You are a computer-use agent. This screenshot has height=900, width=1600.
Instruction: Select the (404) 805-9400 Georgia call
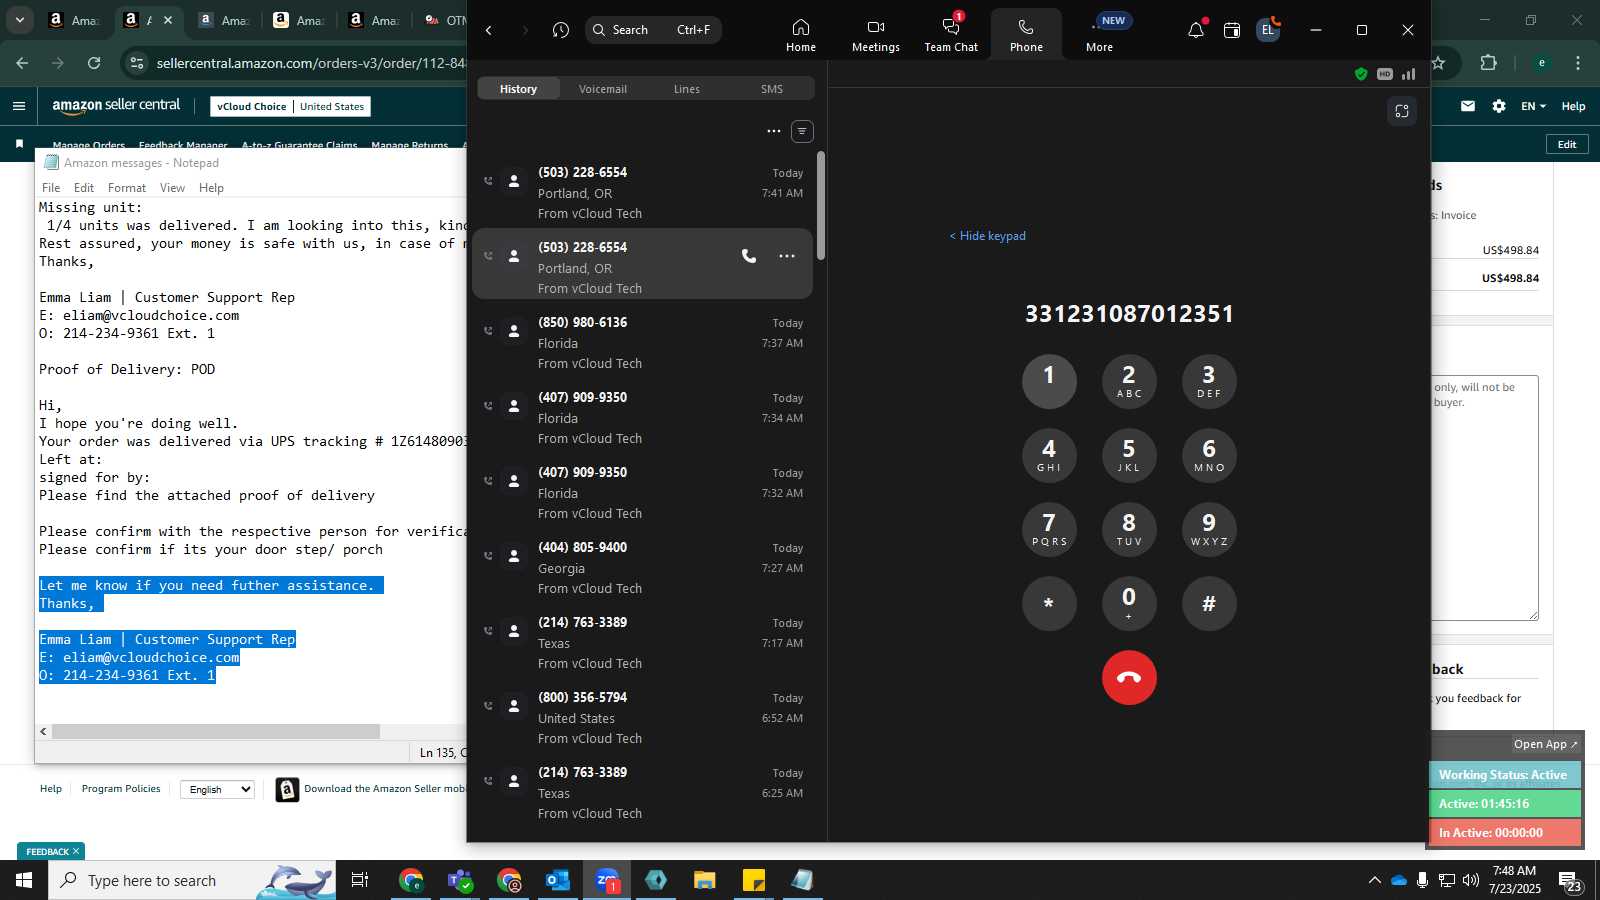(642, 568)
